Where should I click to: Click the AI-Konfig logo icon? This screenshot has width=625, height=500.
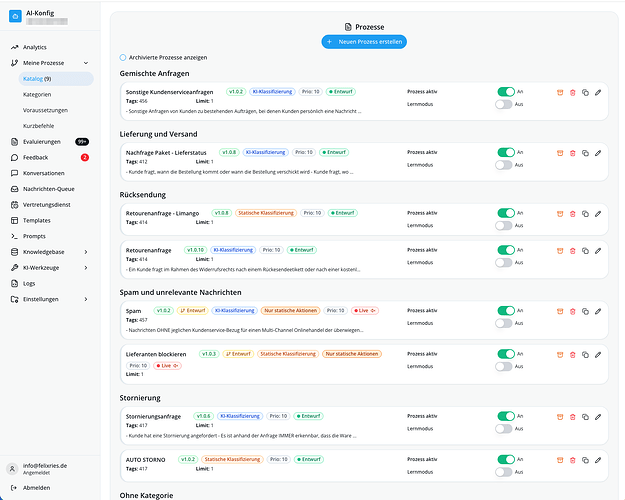[15, 16]
